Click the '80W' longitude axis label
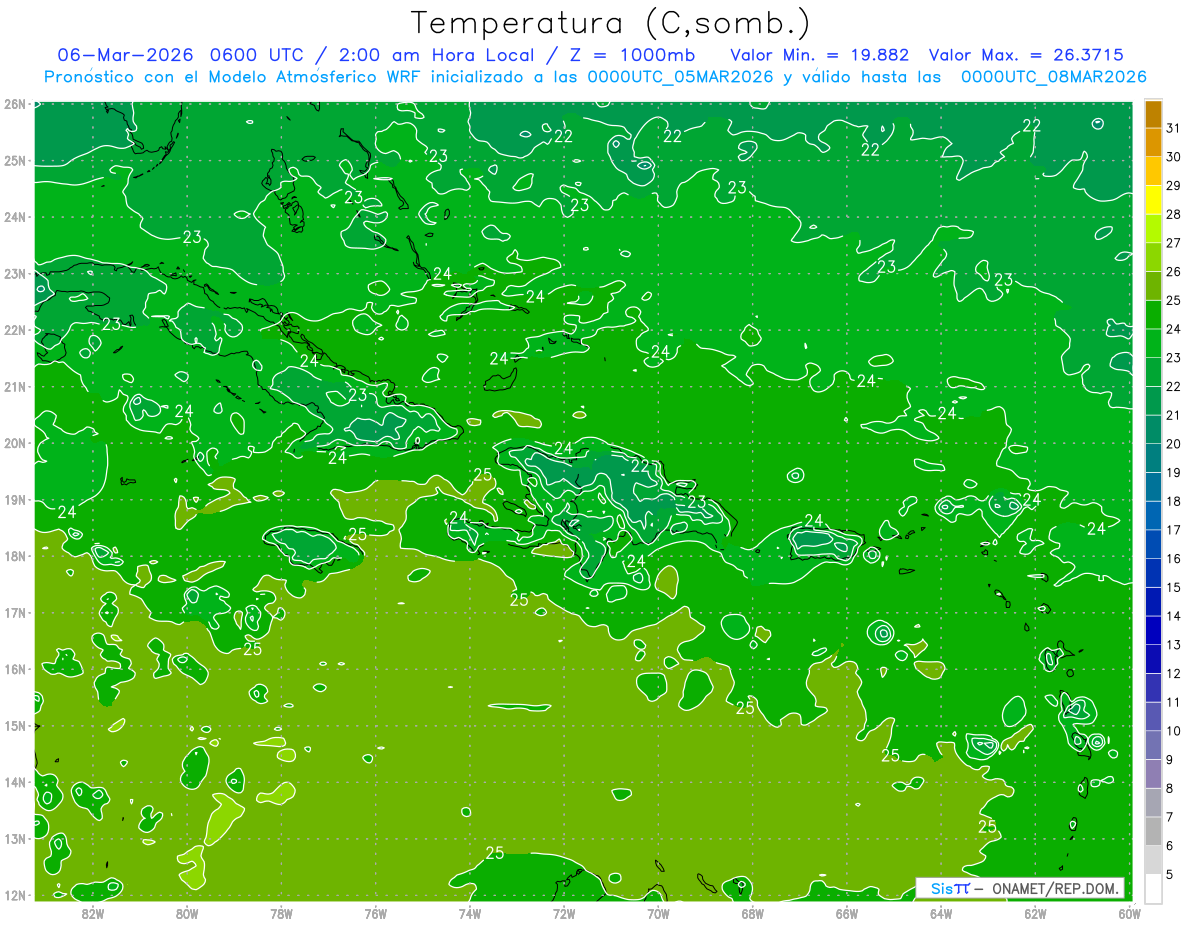Viewport: 1200px width, 927px height. click(187, 913)
